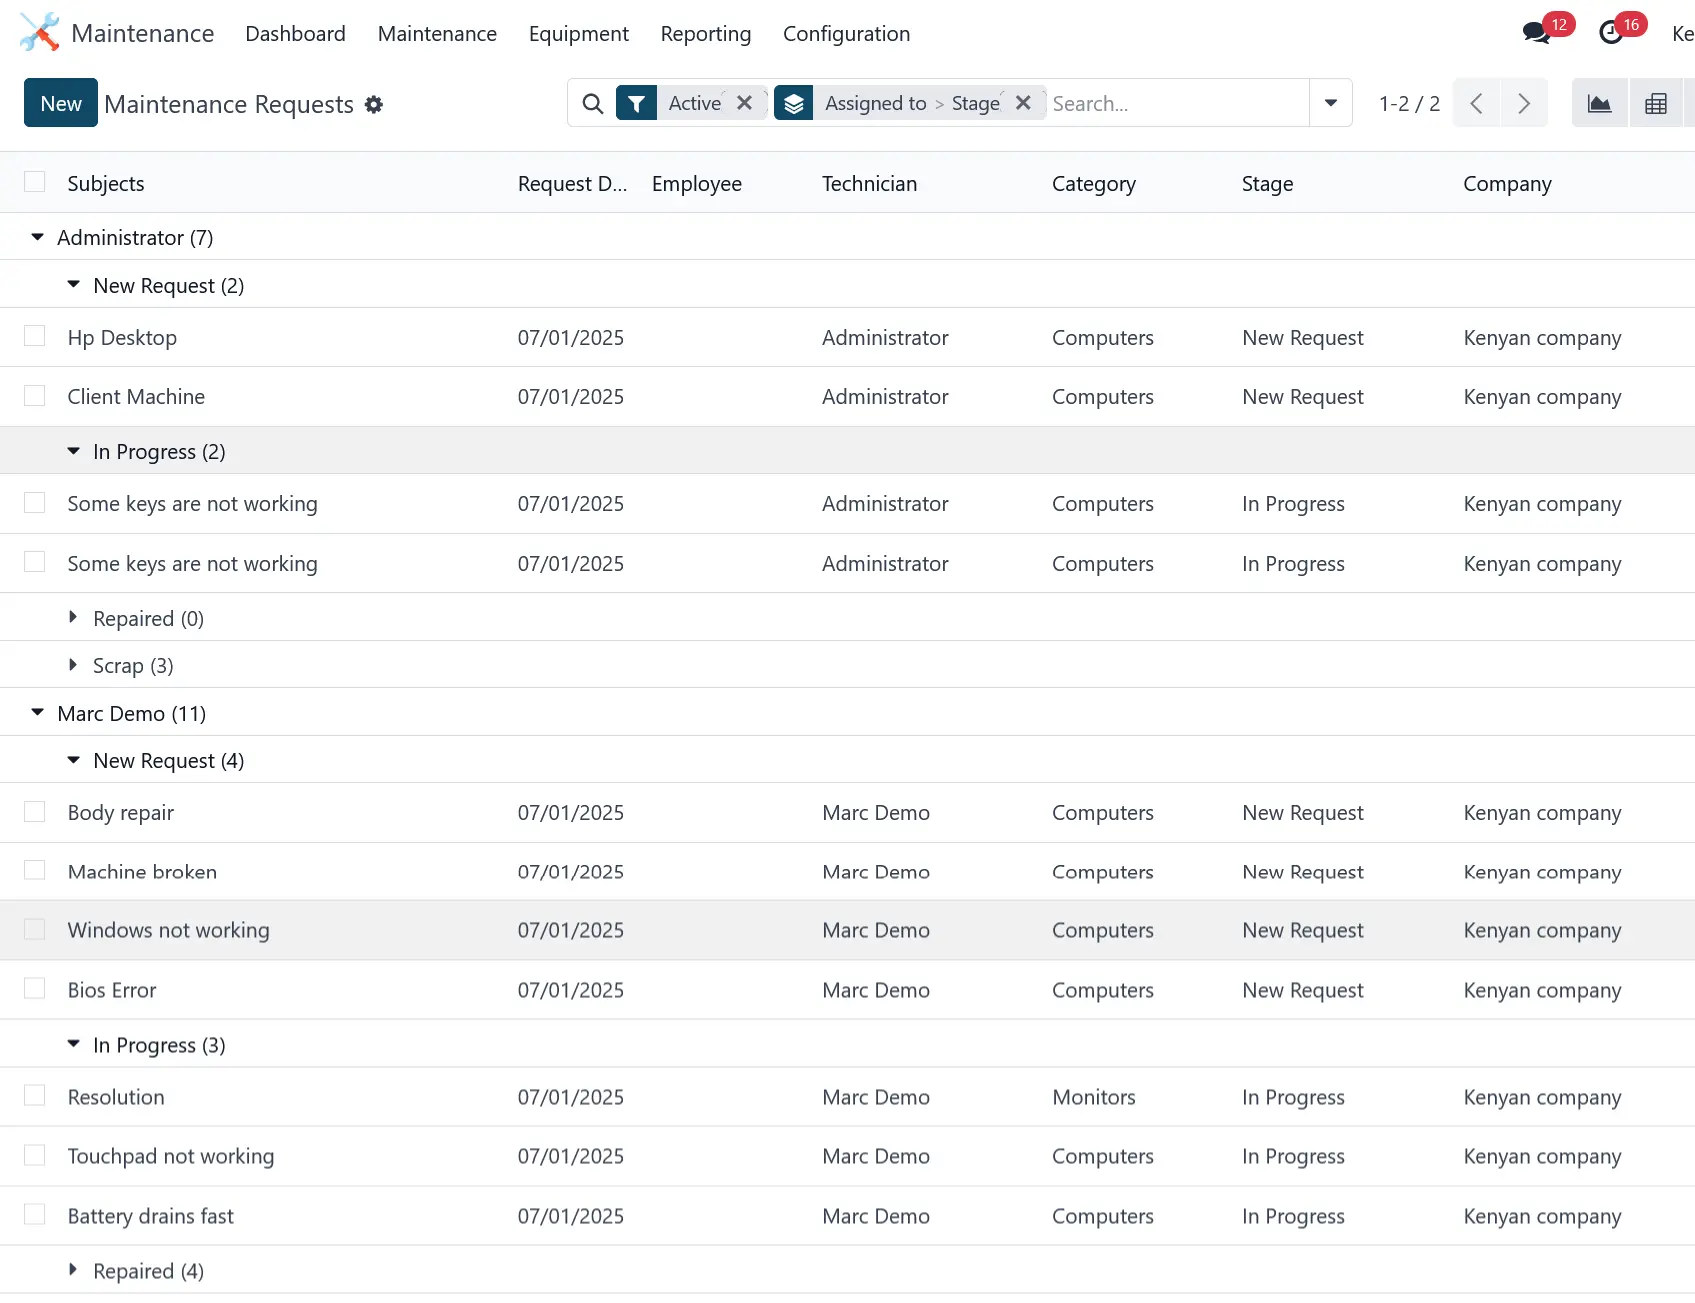Remove the Active filter tag
Image resolution: width=1695 pixels, height=1303 pixels.
pos(744,103)
